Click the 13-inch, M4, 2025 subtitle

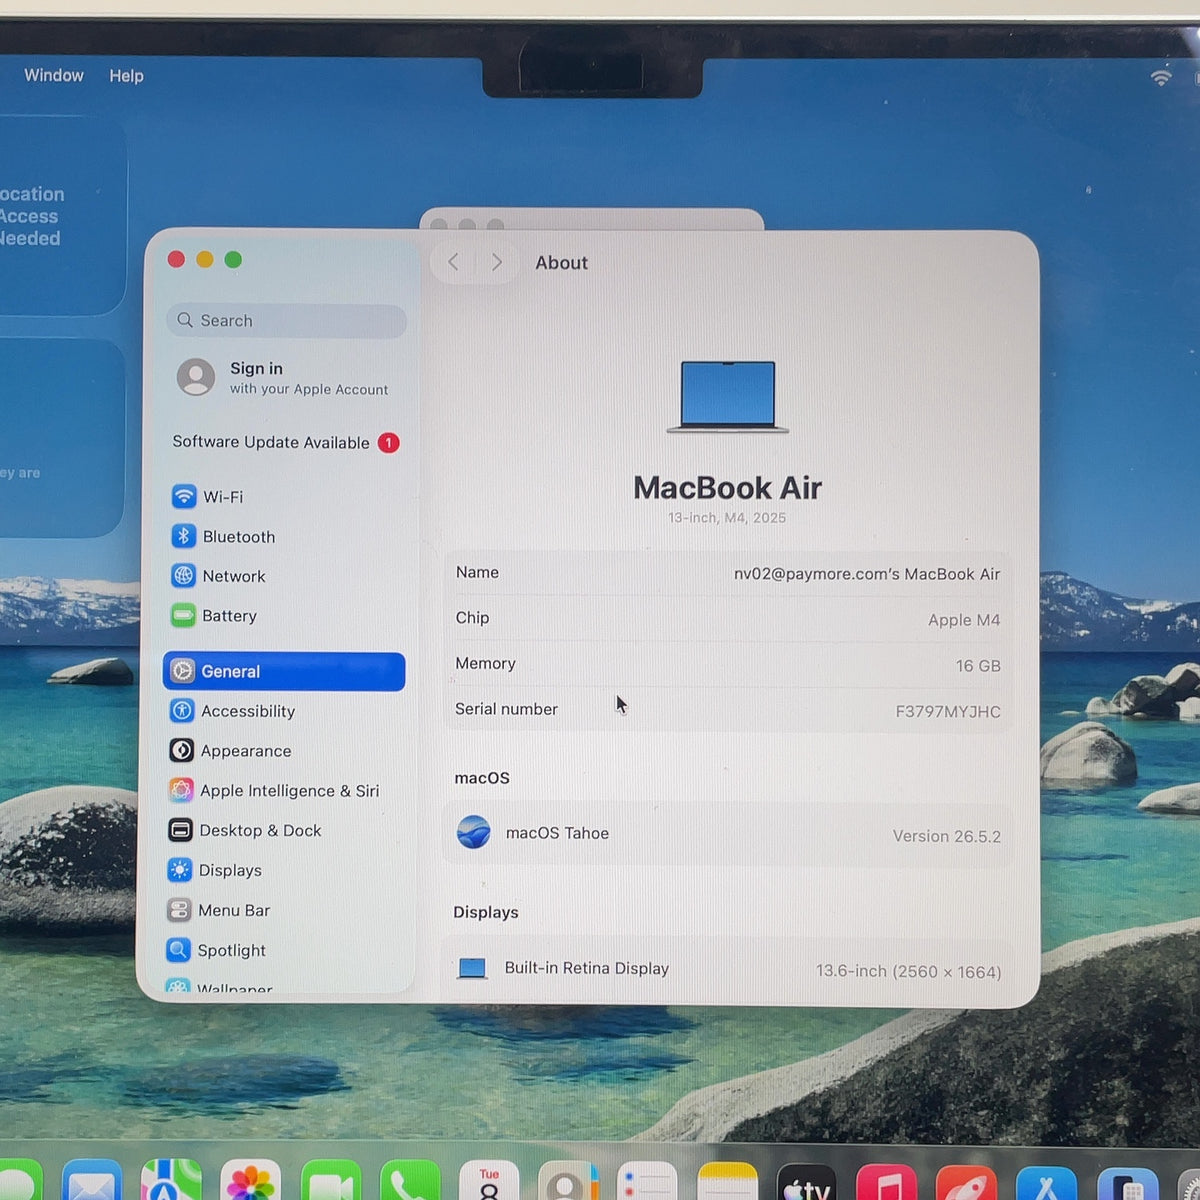(727, 518)
